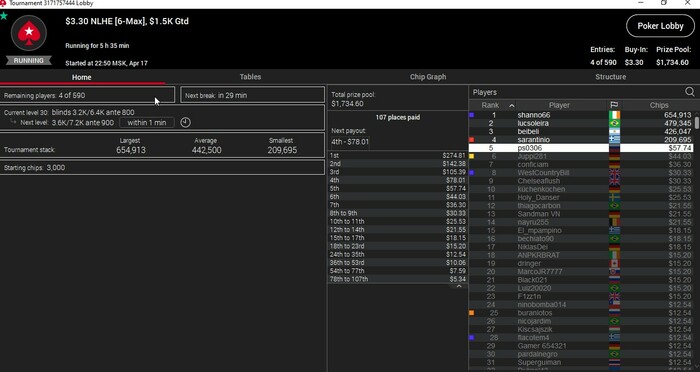Click the Next break in 29 min box
700x372 pixels.
coord(252,95)
